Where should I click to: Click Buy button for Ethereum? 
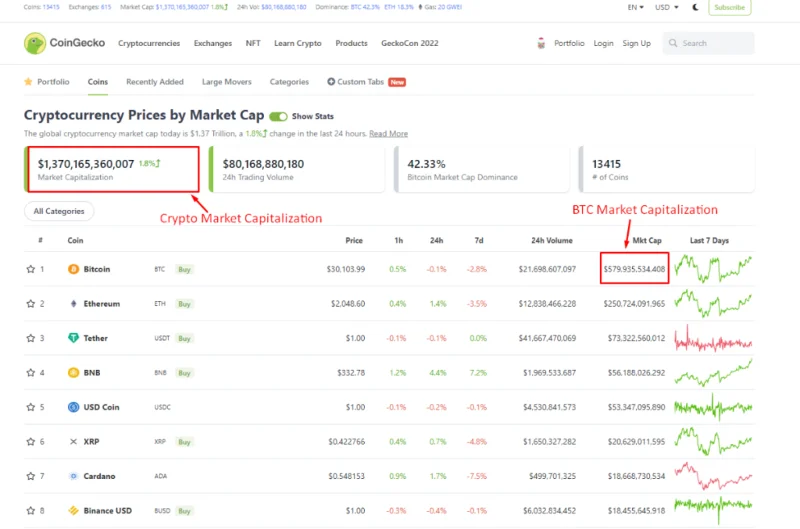[184, 304]
